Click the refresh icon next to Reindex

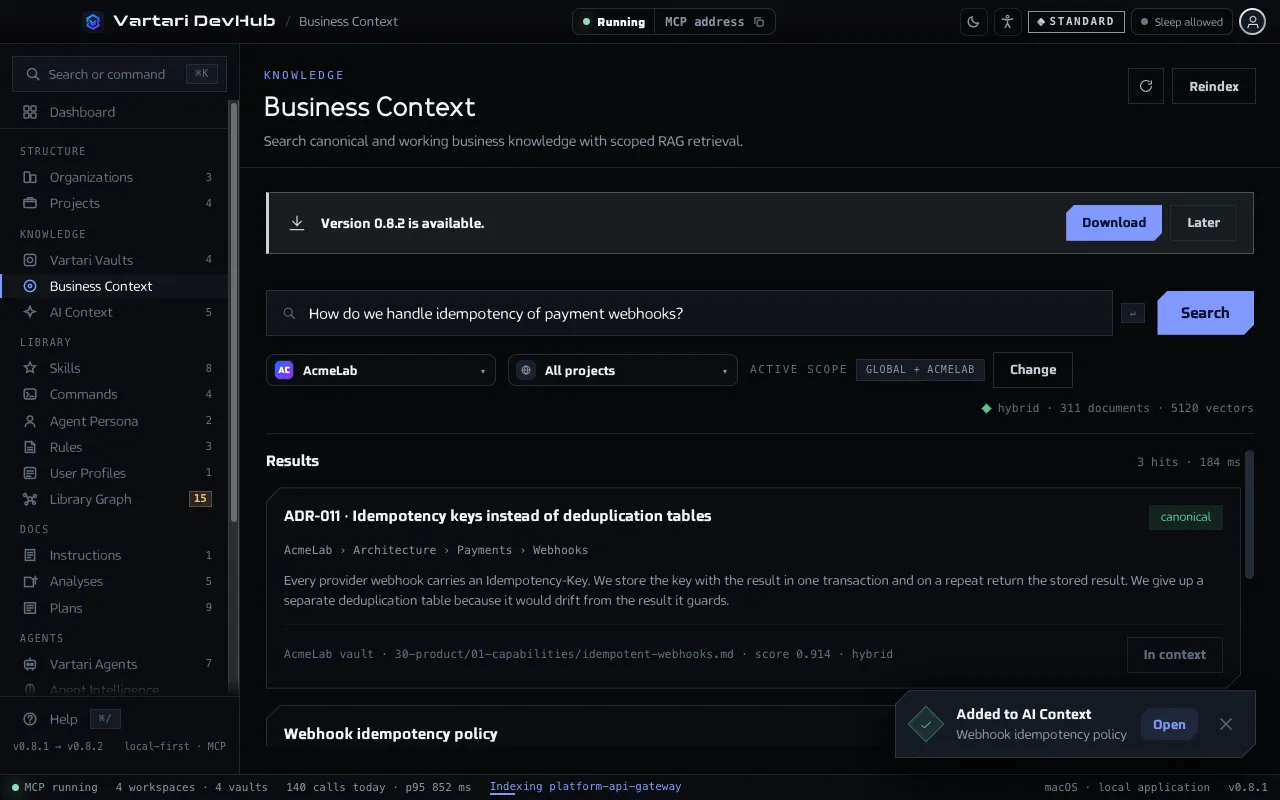pos(1146,86)
